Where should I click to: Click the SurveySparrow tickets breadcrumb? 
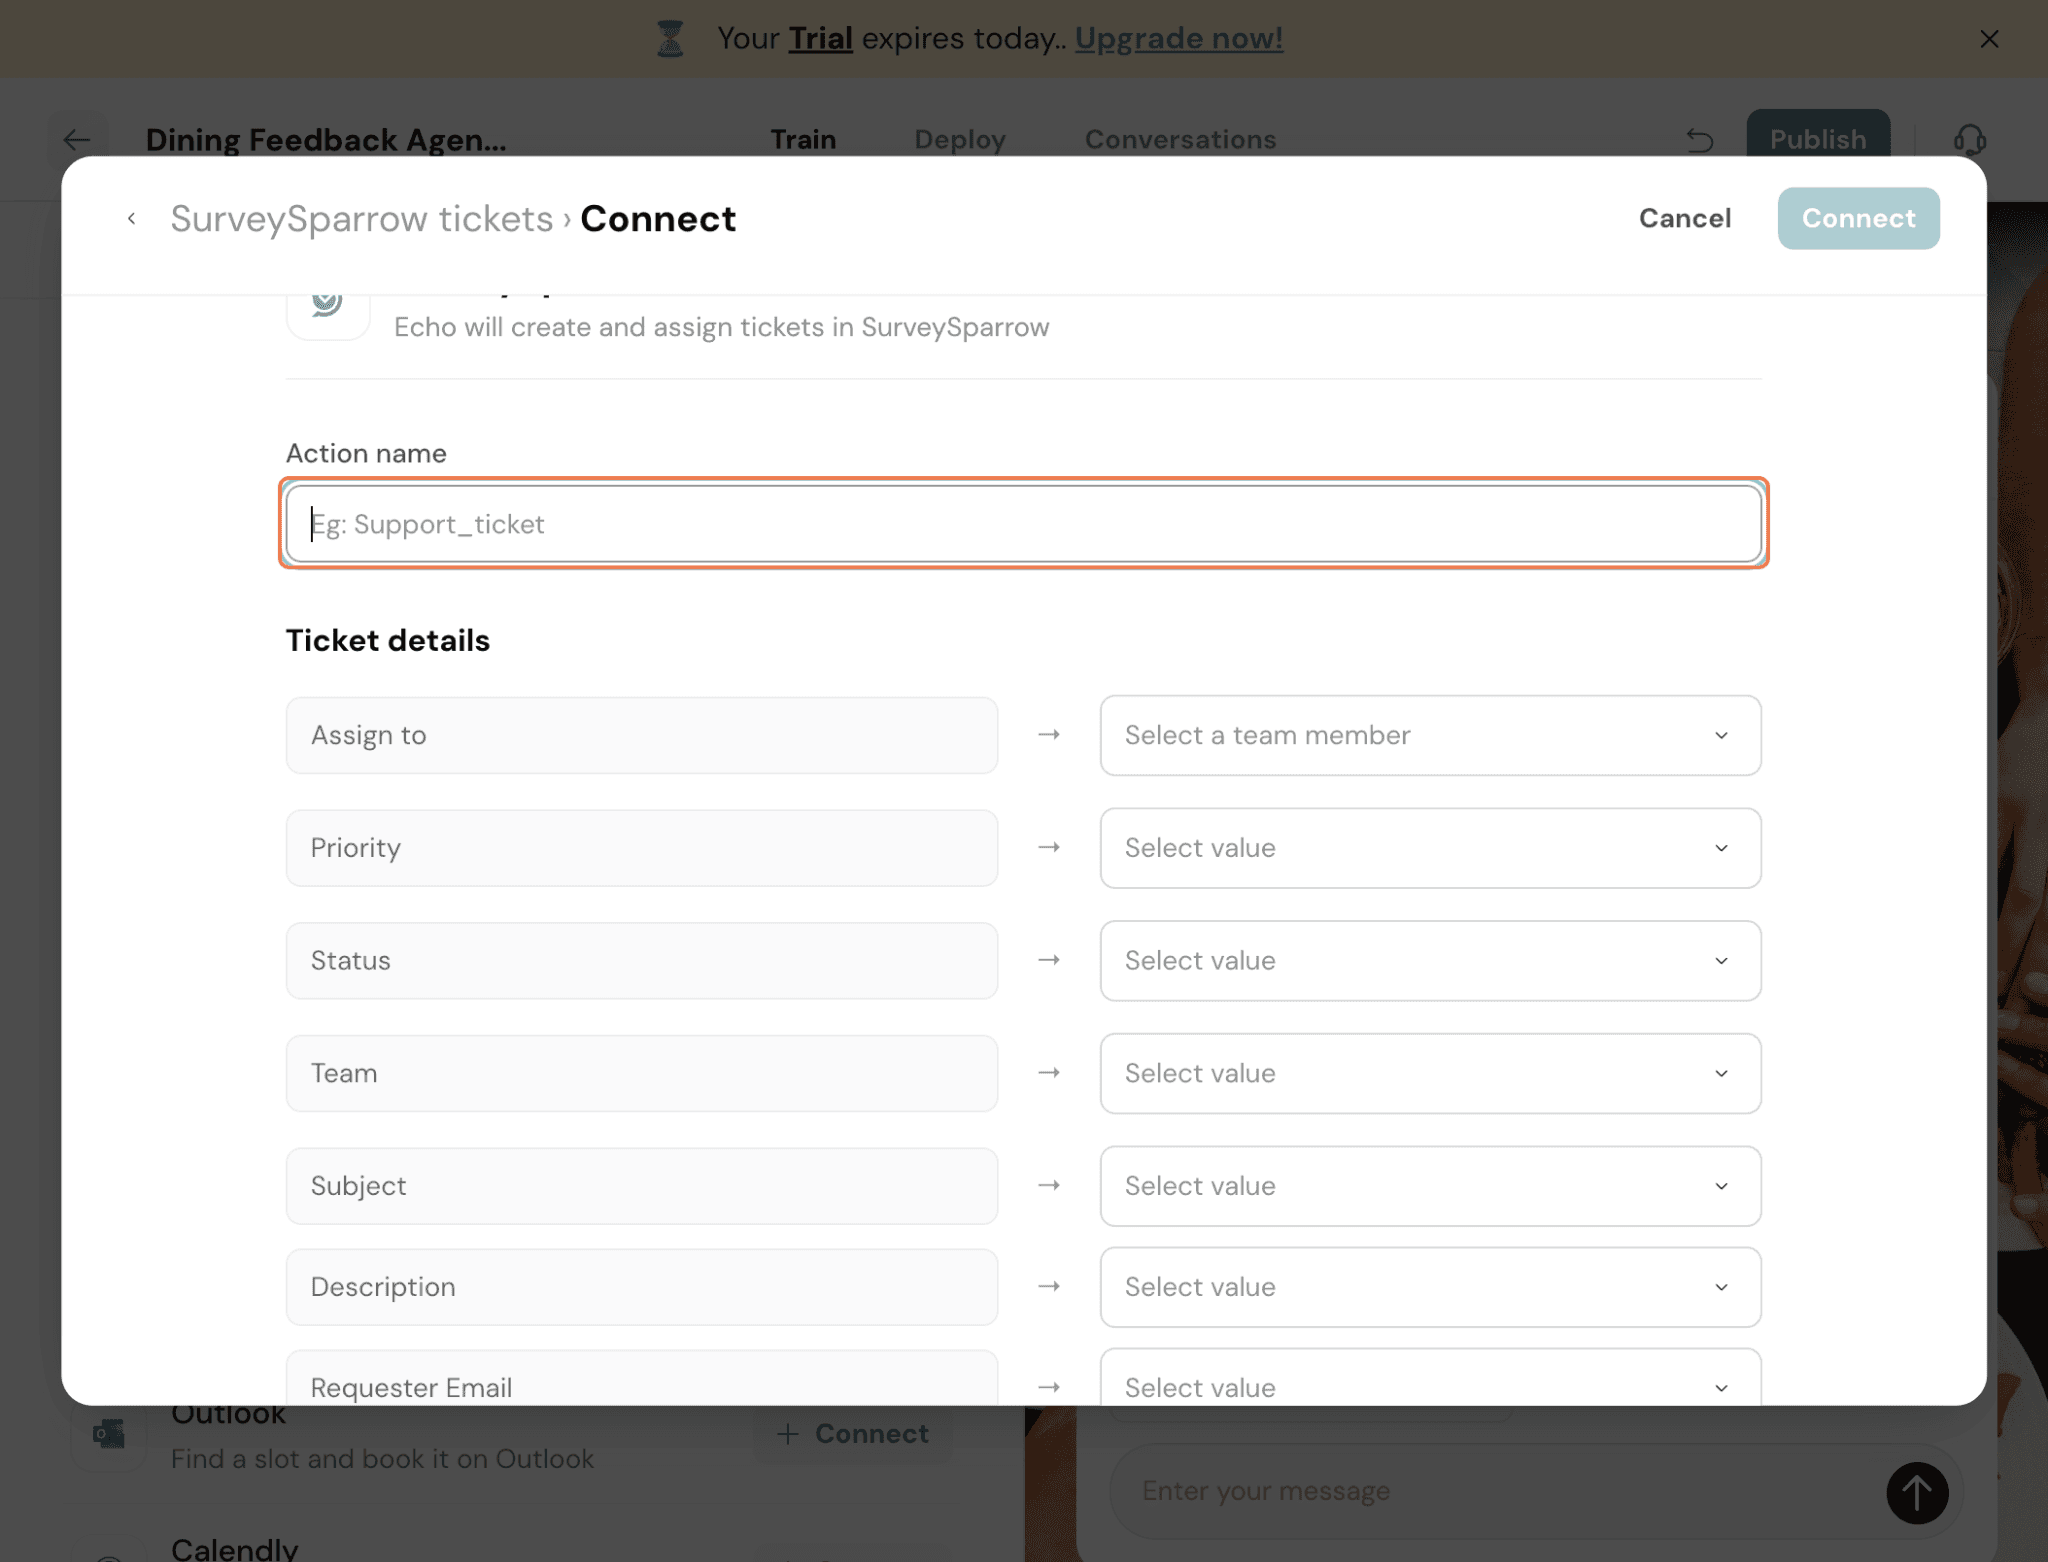coord(361,218)
